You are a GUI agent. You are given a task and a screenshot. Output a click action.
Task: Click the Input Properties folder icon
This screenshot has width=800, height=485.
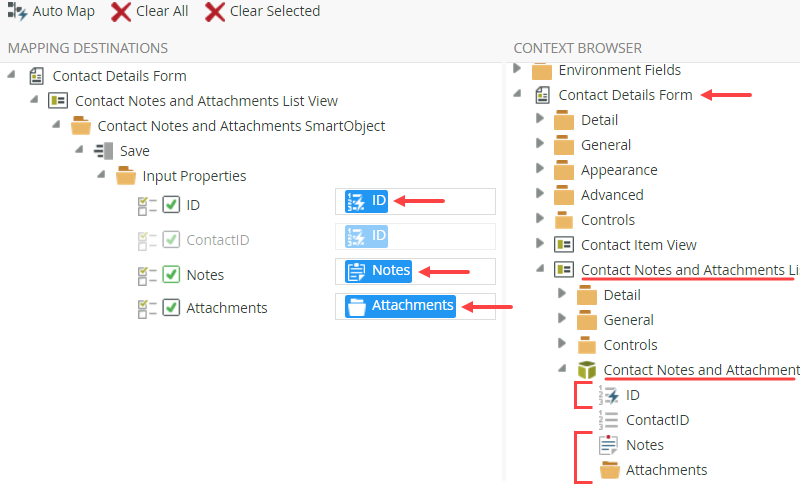click(126, 176)
